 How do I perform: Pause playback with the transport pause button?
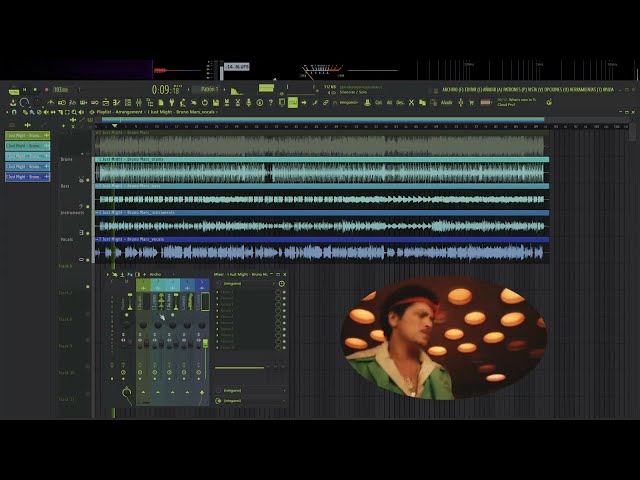[24, 89]
